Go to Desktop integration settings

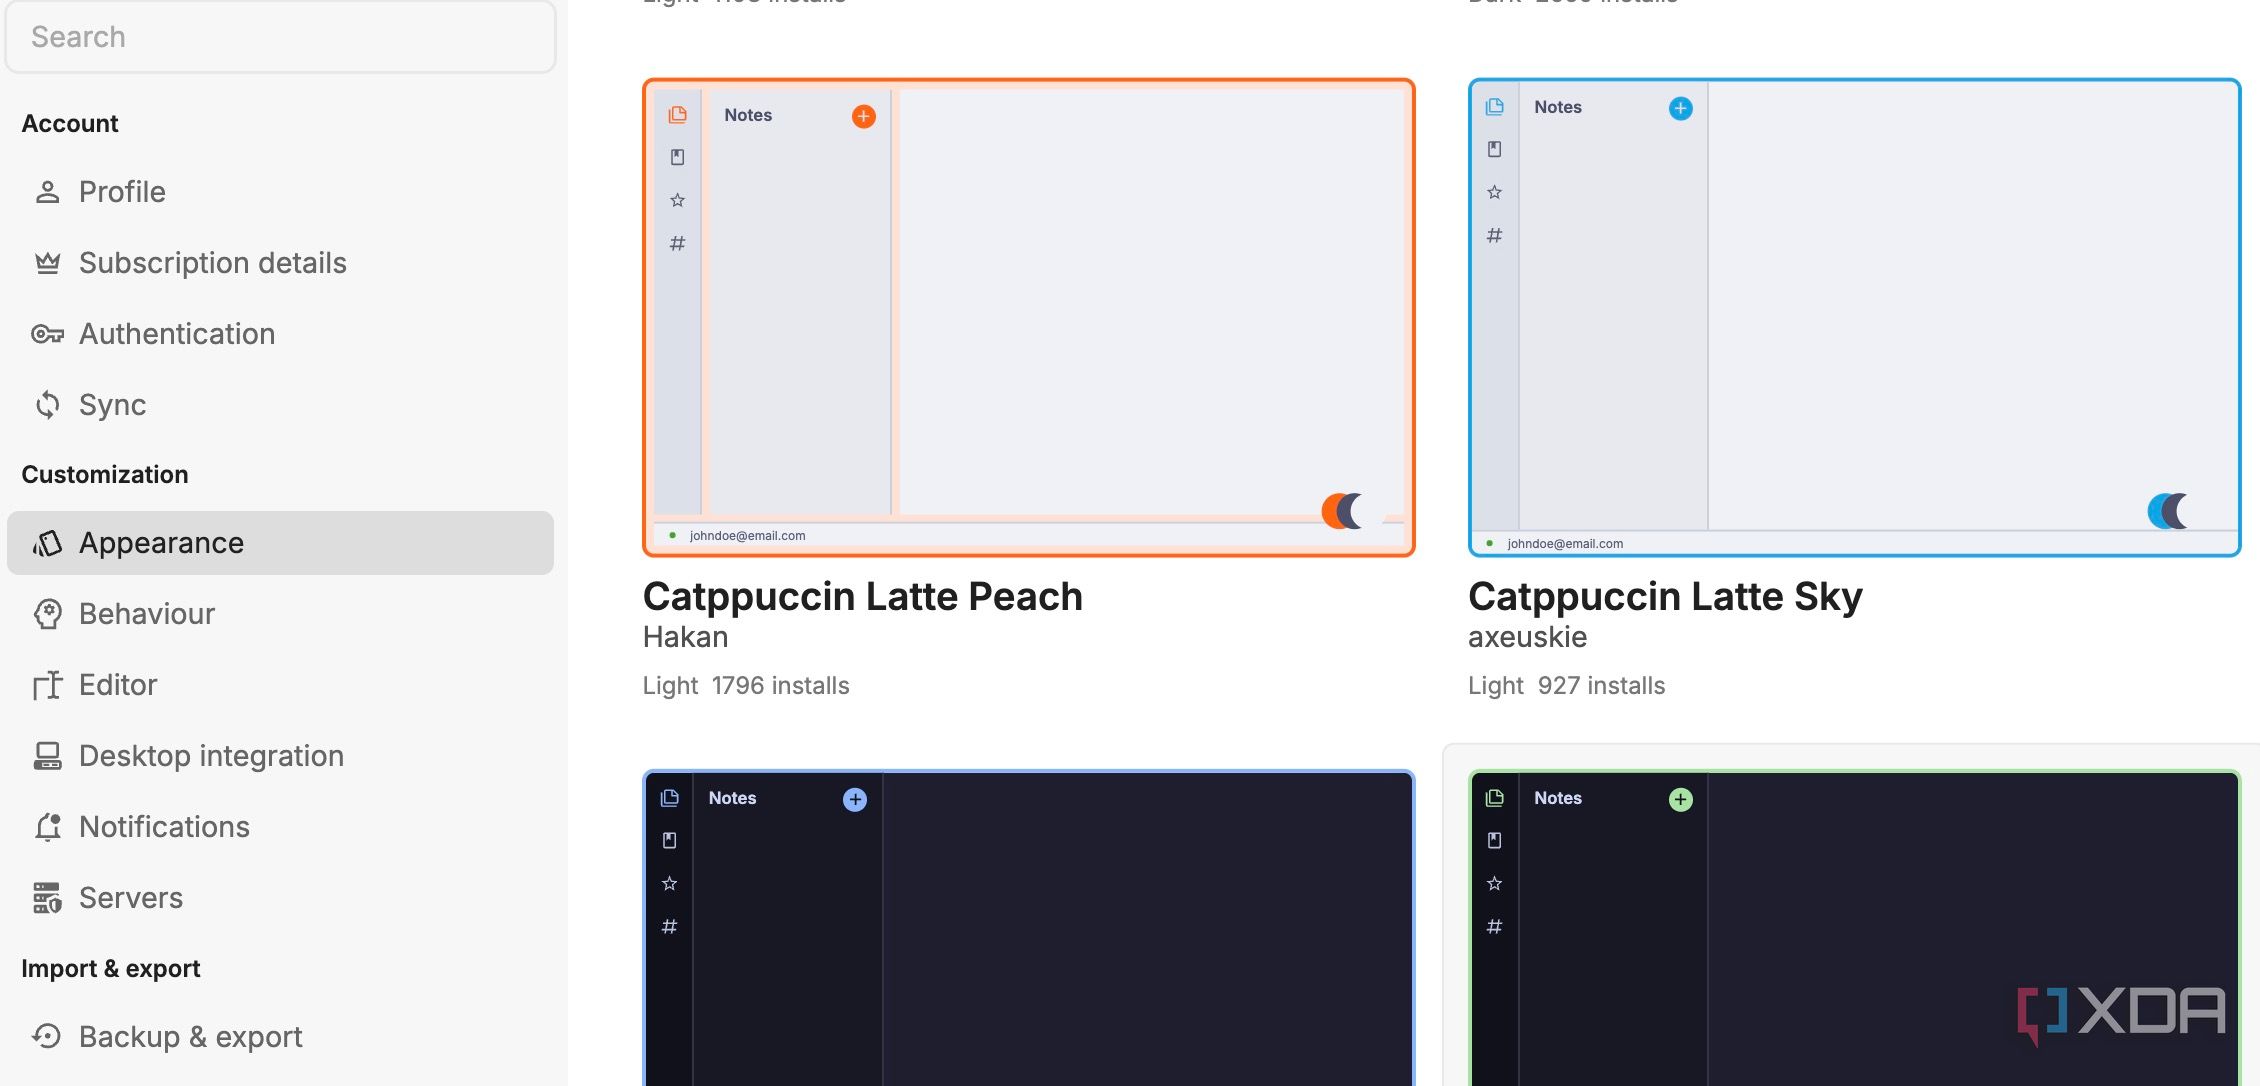[280, 755]
